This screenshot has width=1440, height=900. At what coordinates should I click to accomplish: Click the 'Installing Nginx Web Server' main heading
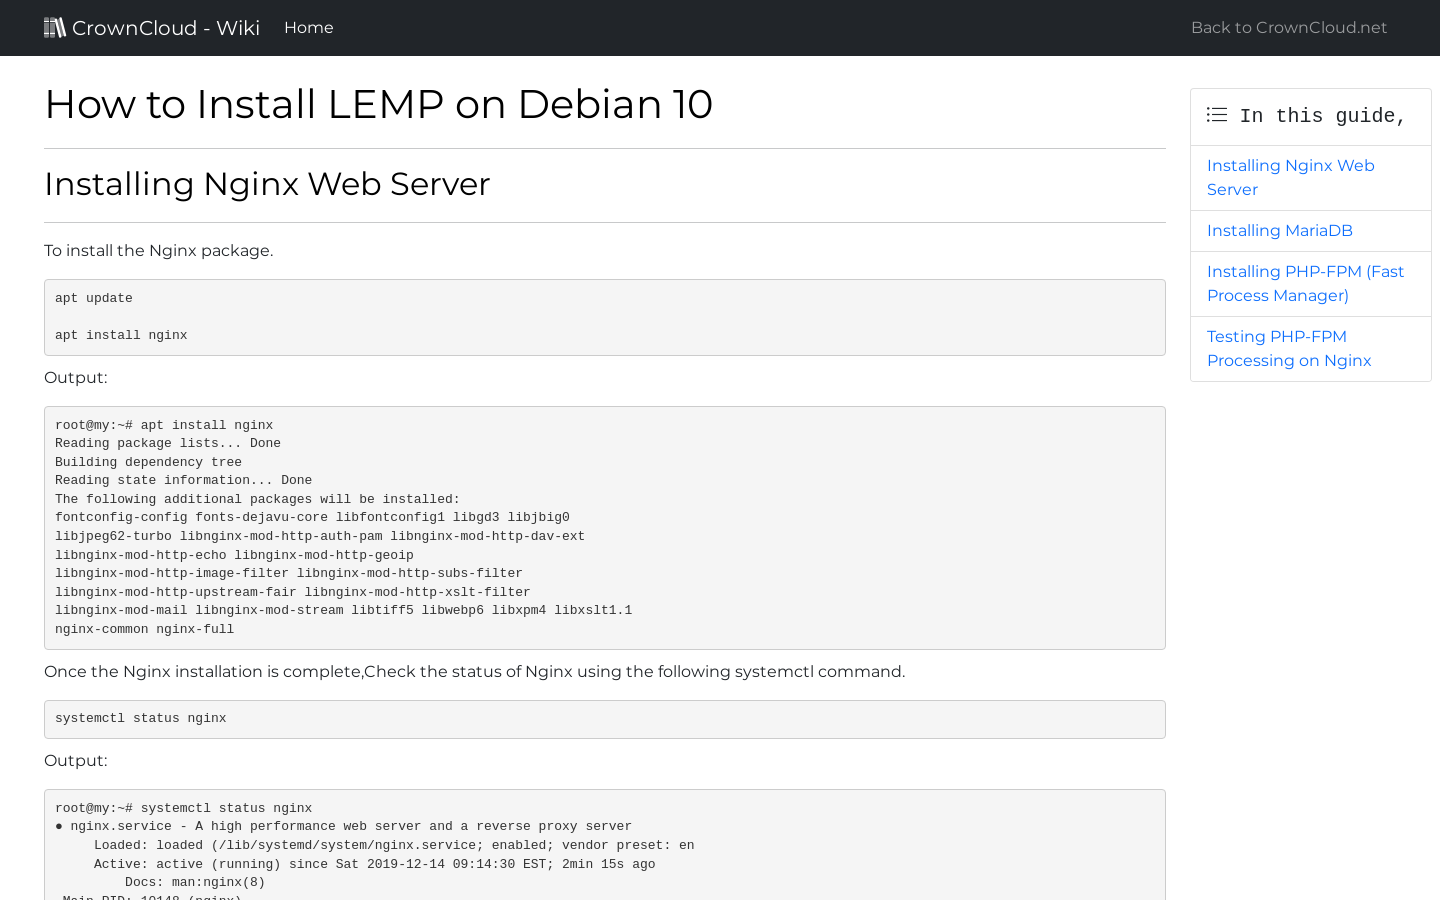point(267,184)
